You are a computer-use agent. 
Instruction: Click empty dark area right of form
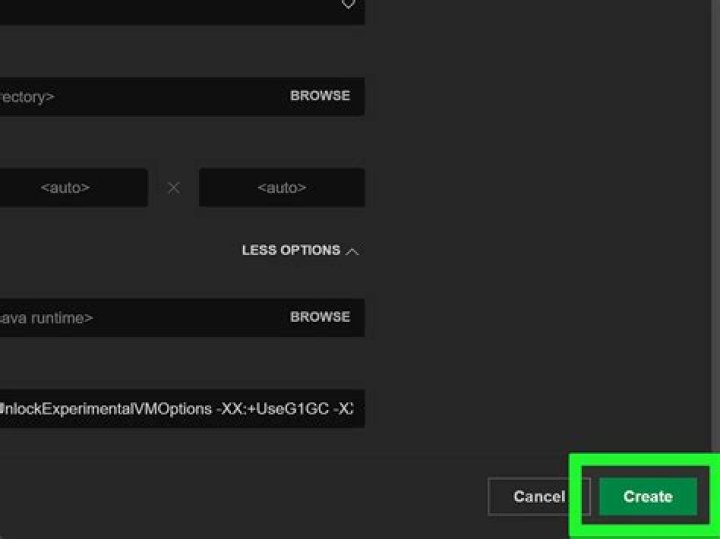tap(540, 250)
